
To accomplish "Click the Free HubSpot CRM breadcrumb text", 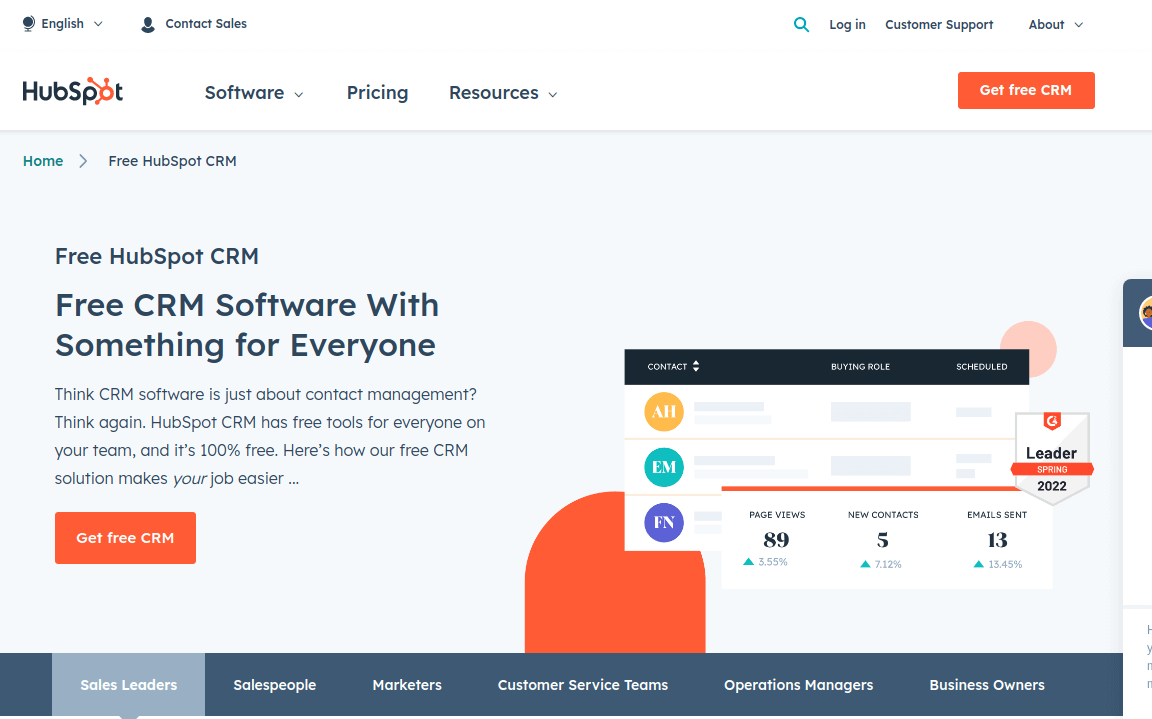I will pos(173,161).
